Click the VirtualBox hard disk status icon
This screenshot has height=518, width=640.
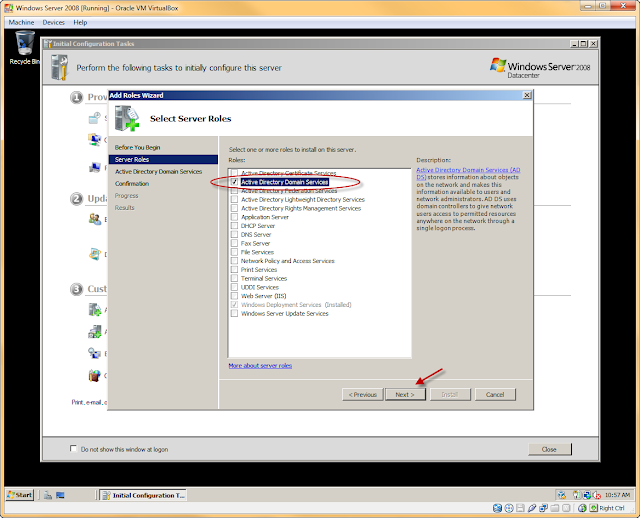pyautogui.click(x=497, y=508)
